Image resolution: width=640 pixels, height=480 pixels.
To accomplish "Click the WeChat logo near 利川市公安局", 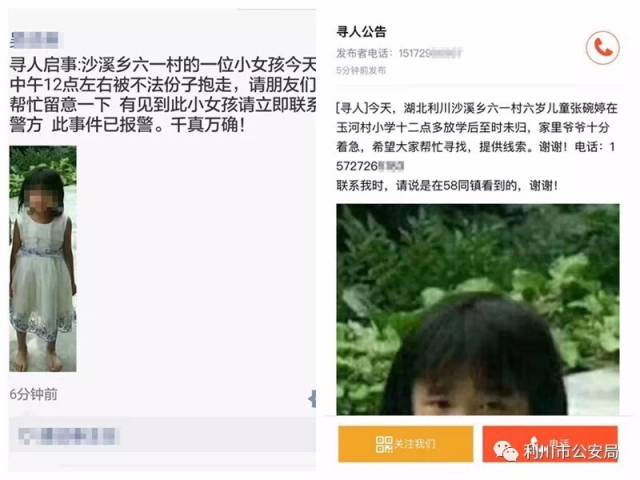I will tap(506, 451).
